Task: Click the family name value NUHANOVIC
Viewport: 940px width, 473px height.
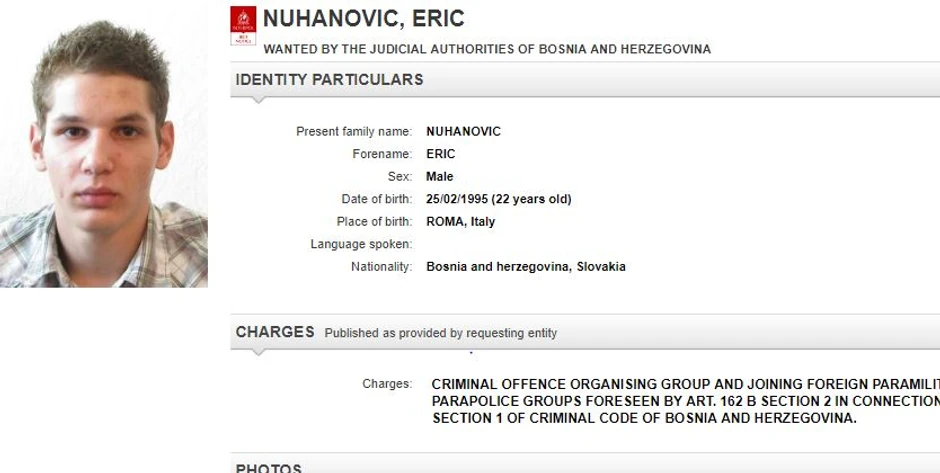Action: [x=463, y=132]
